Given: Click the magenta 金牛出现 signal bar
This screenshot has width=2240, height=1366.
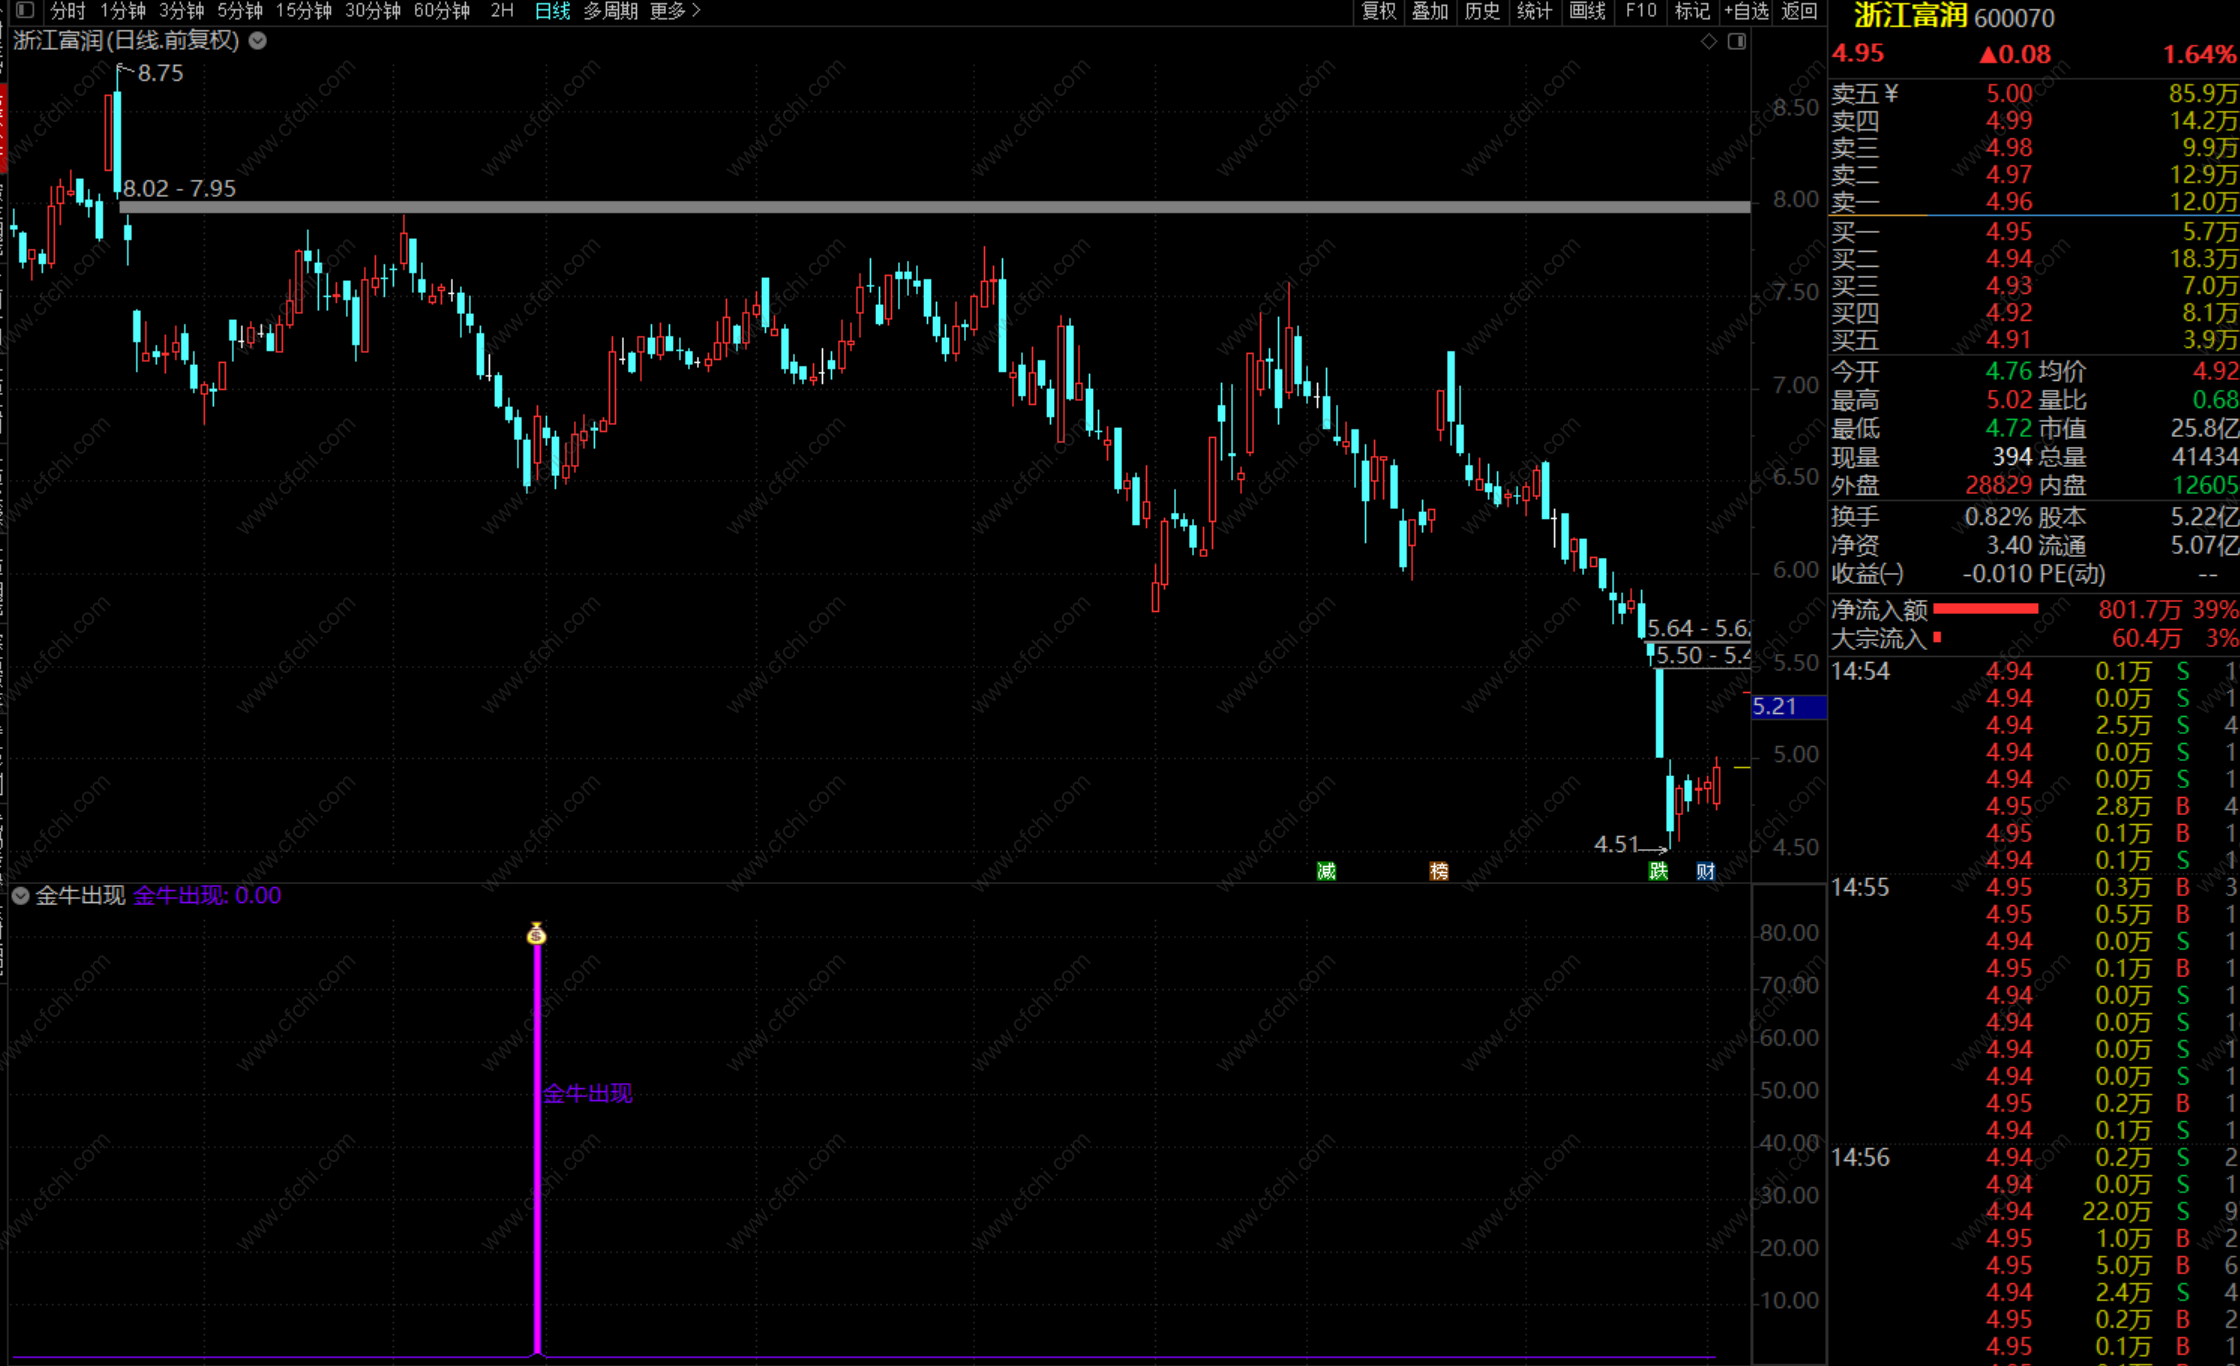Looking at the screenshot, I should tap(538, 1150).
